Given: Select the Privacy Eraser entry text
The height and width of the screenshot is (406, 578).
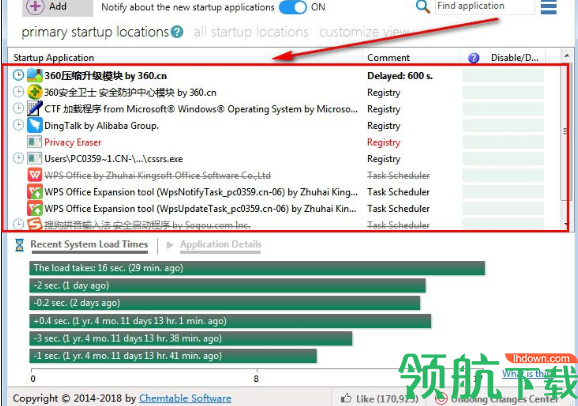Looking at the screenshot, I should [73, 142].
